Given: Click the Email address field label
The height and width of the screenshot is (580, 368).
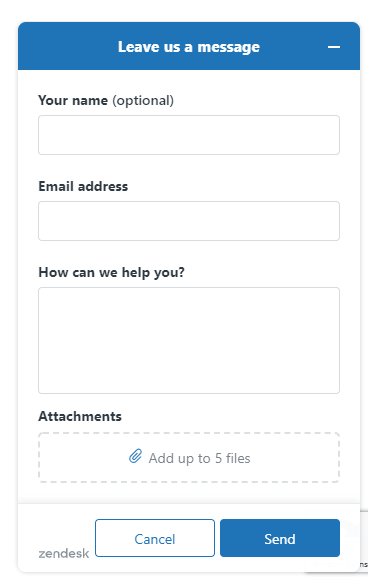Looking at the screenshot, I should tap(83, 186).
